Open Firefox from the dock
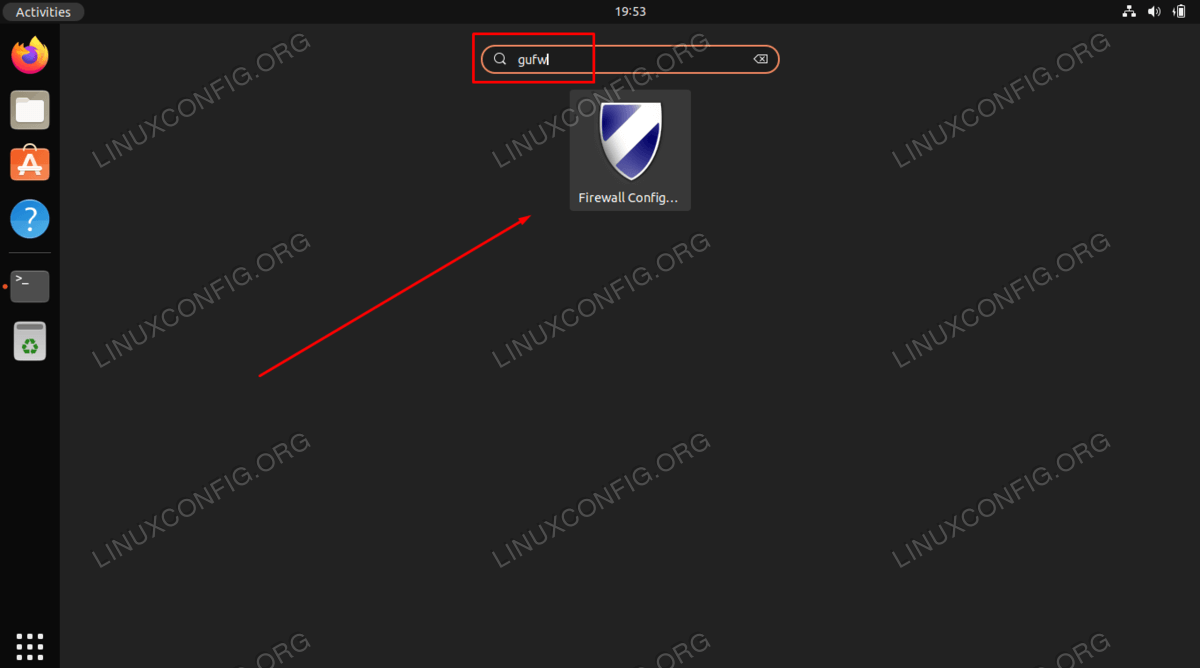1200x668 pixels. (30, 55)
